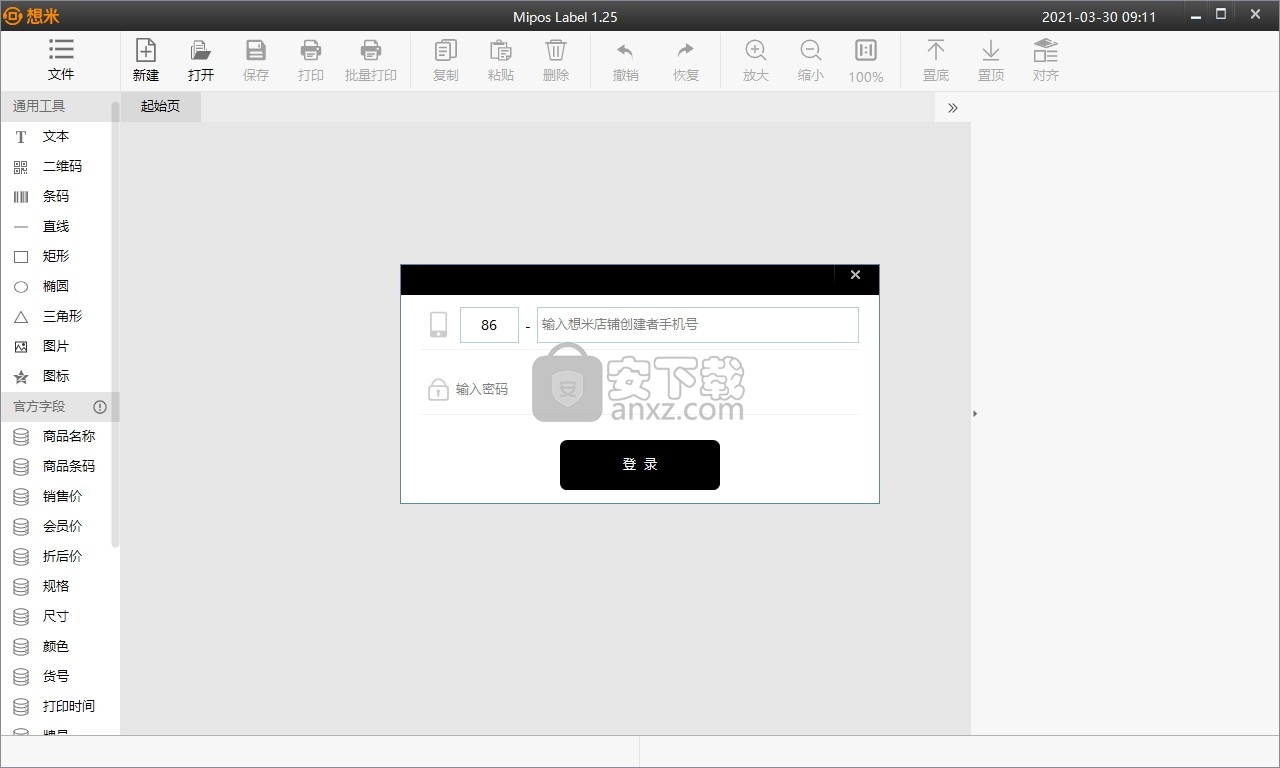Viewport: 1280px width, 768px height.
Task: Select the 图标 icon tool
Action: point(56,376)
